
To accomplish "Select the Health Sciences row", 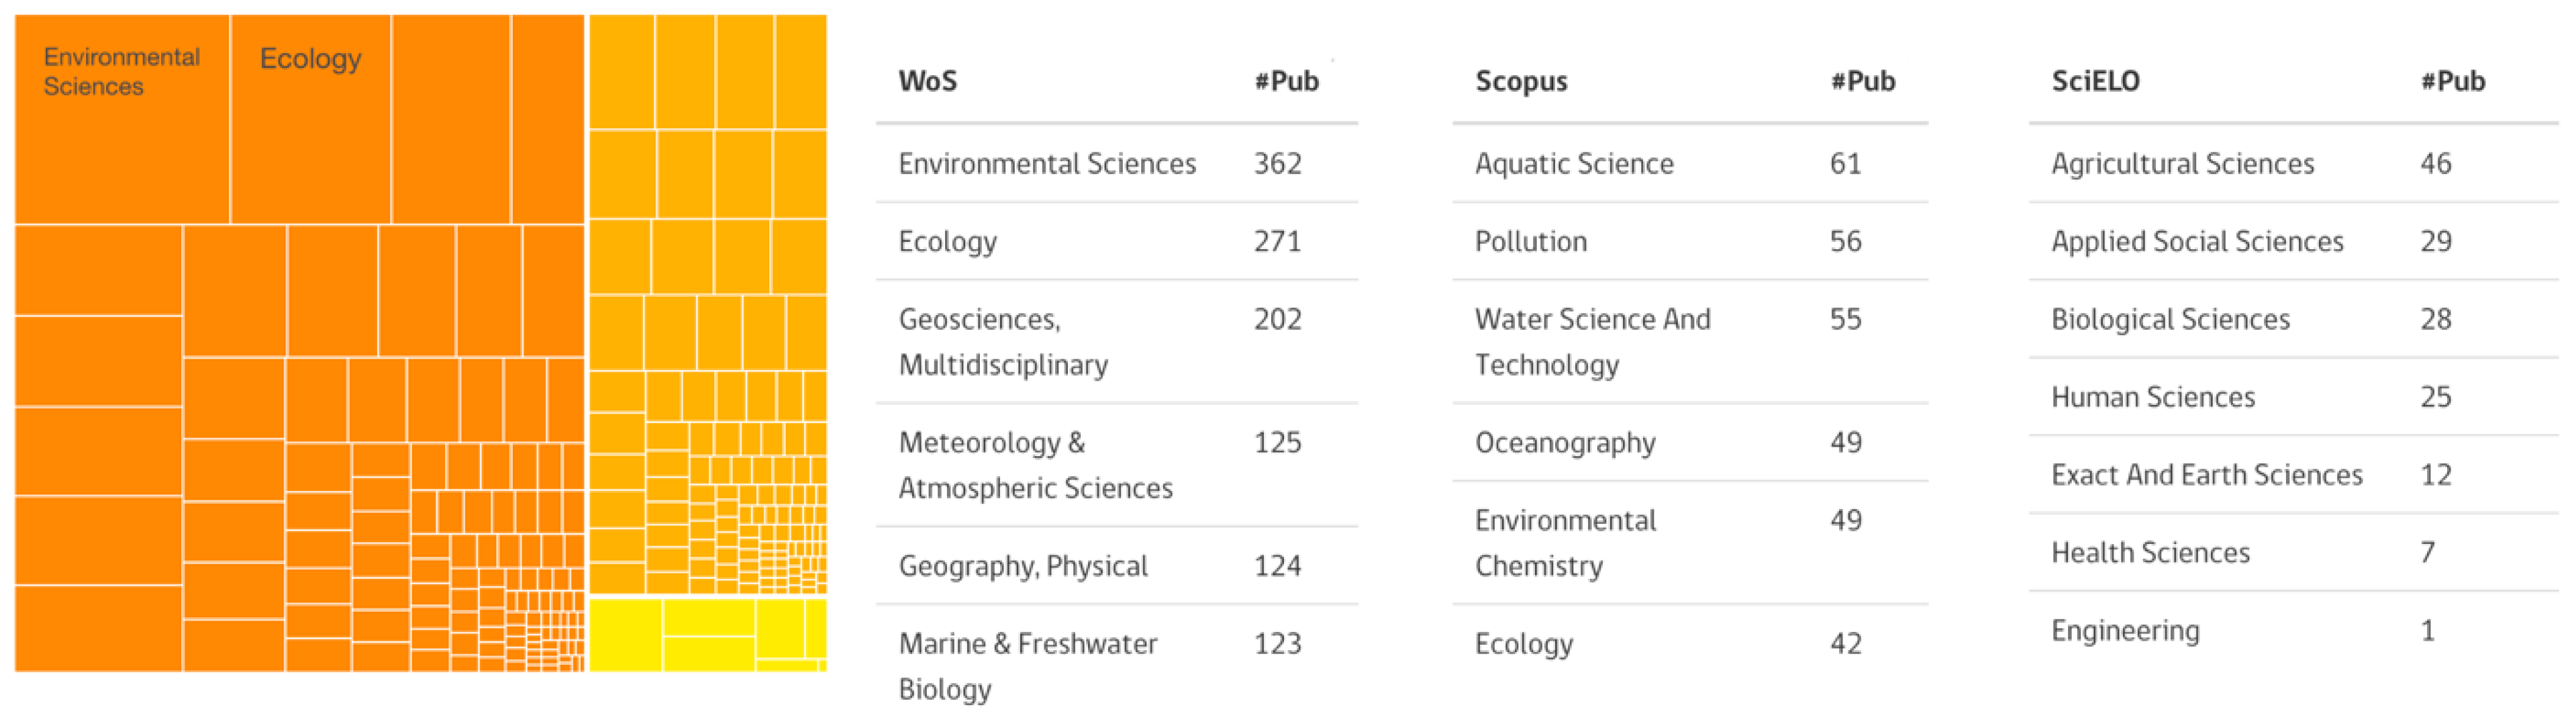I will pos(2150,552).
